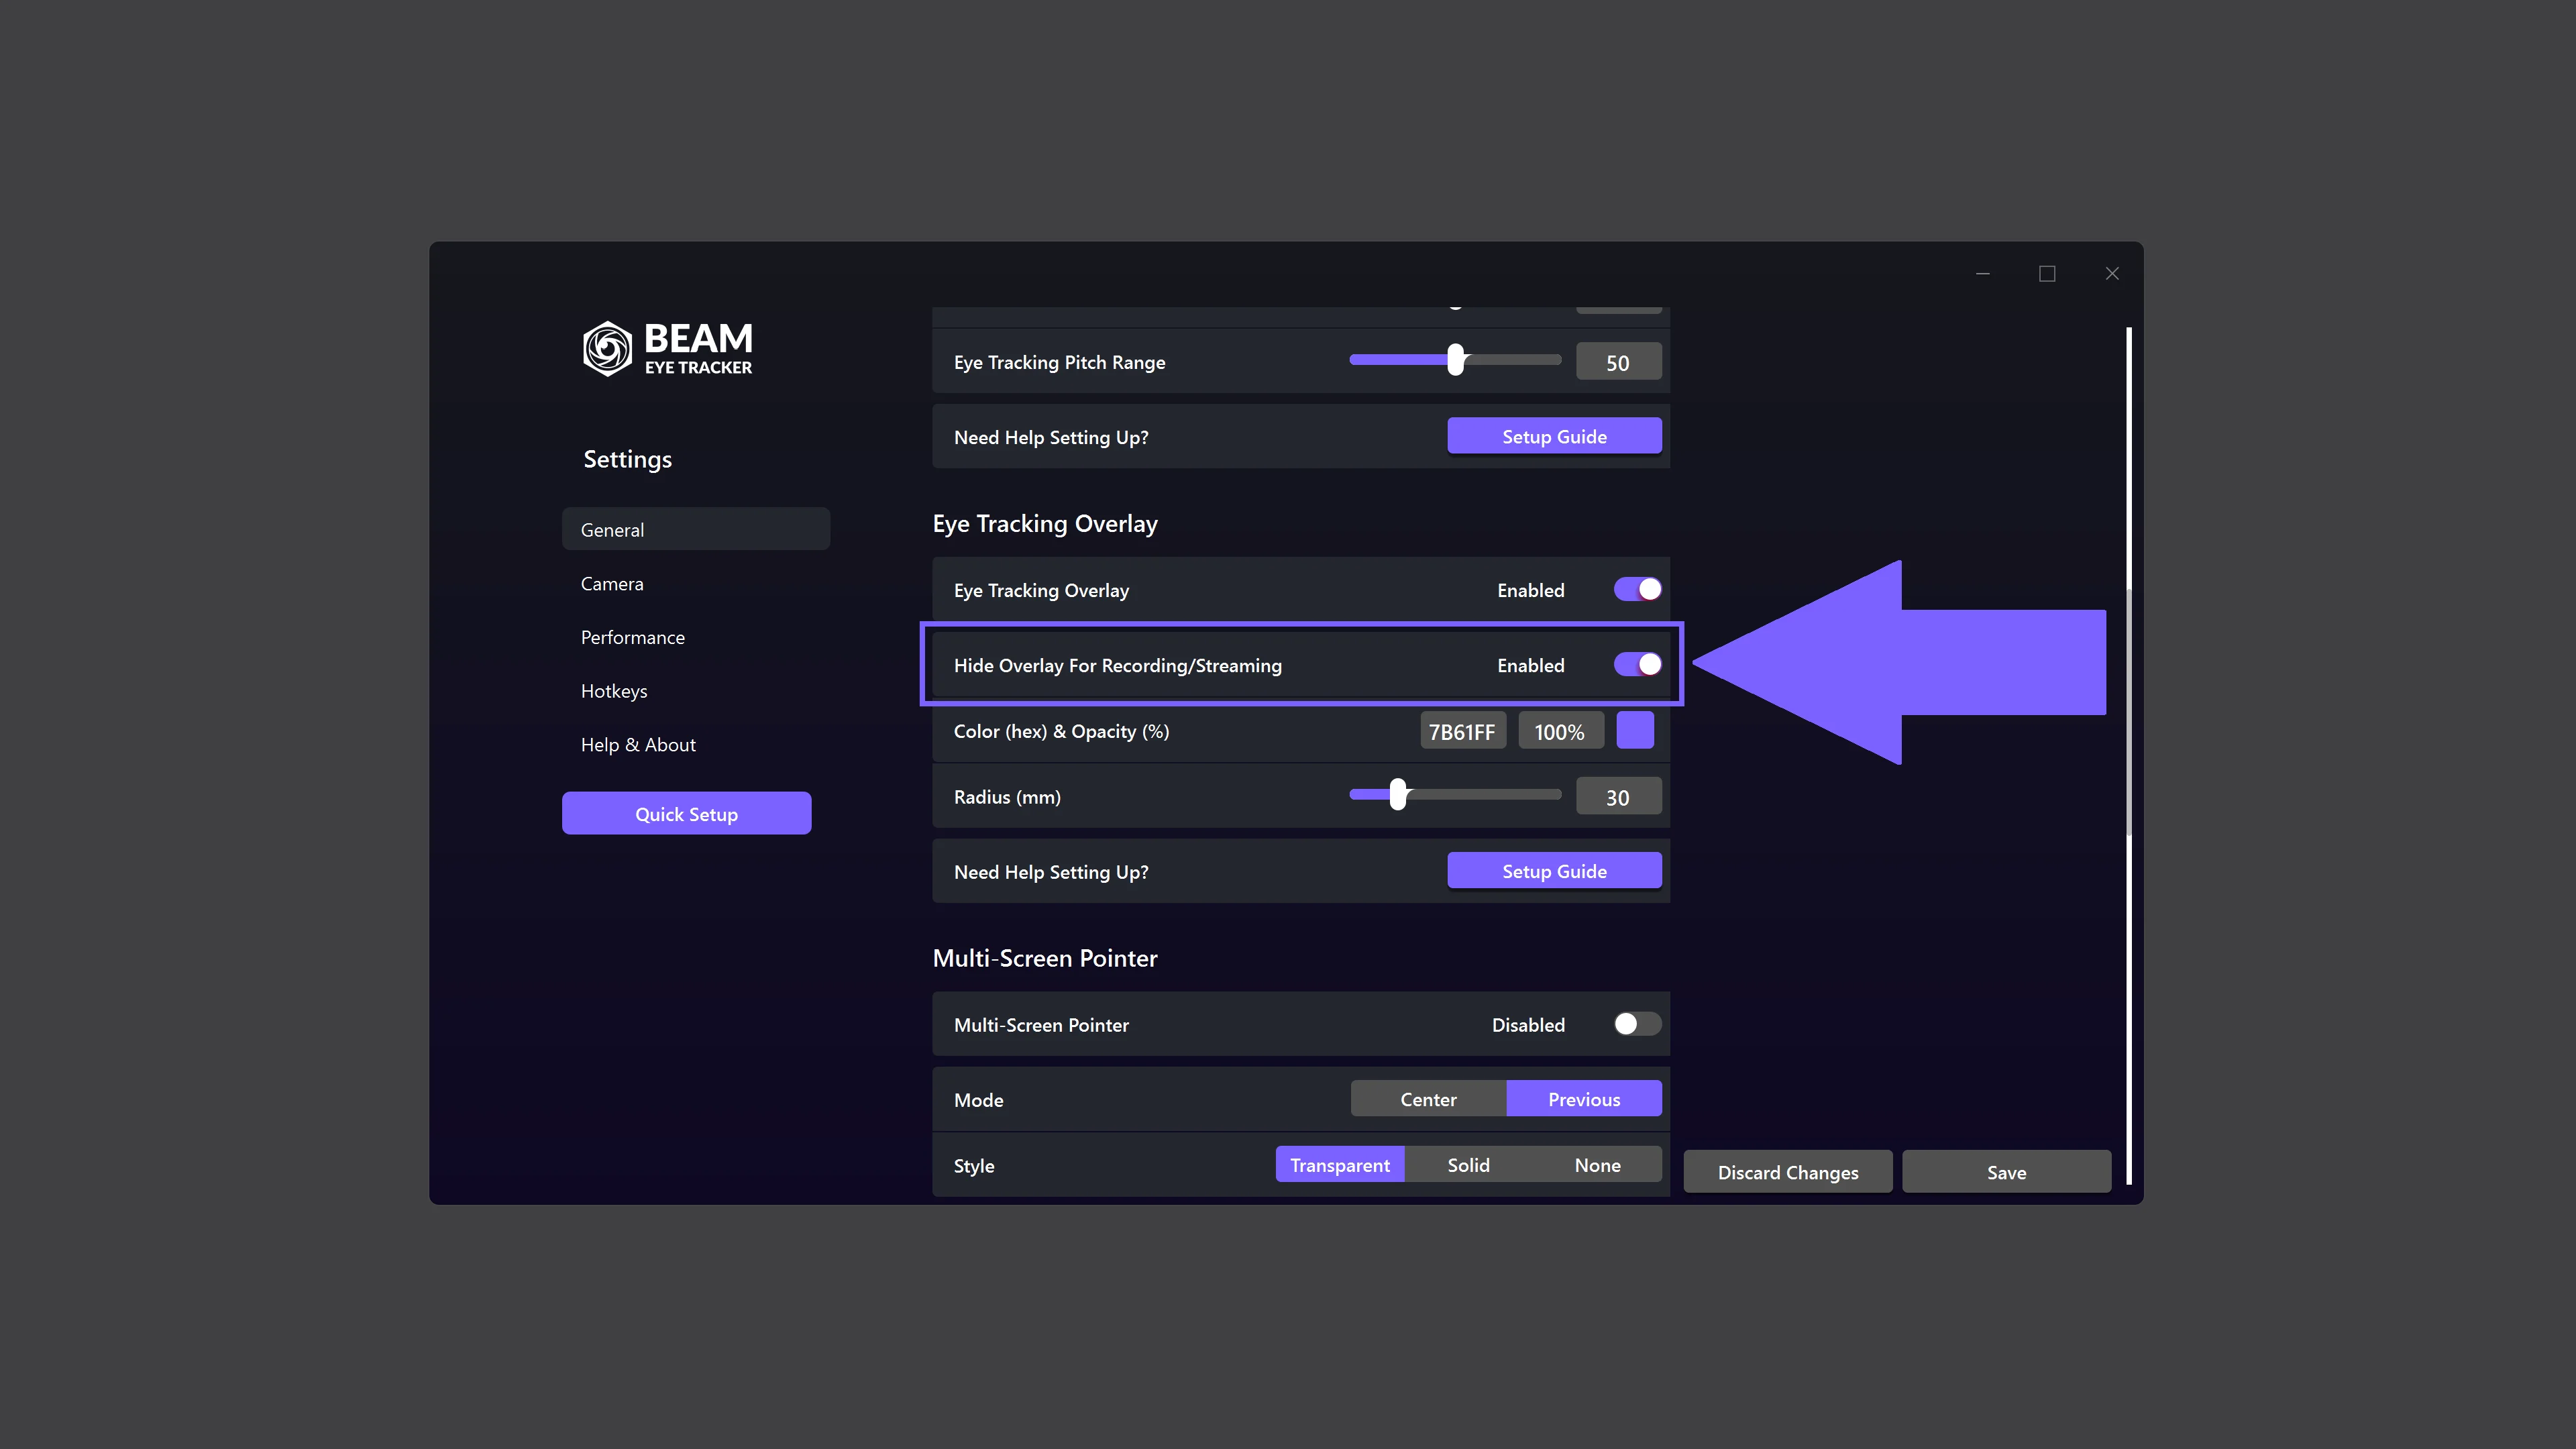This screenshot has height=1449, width=2576.
Task: Select the General settings category
Action: click(612, 529)
